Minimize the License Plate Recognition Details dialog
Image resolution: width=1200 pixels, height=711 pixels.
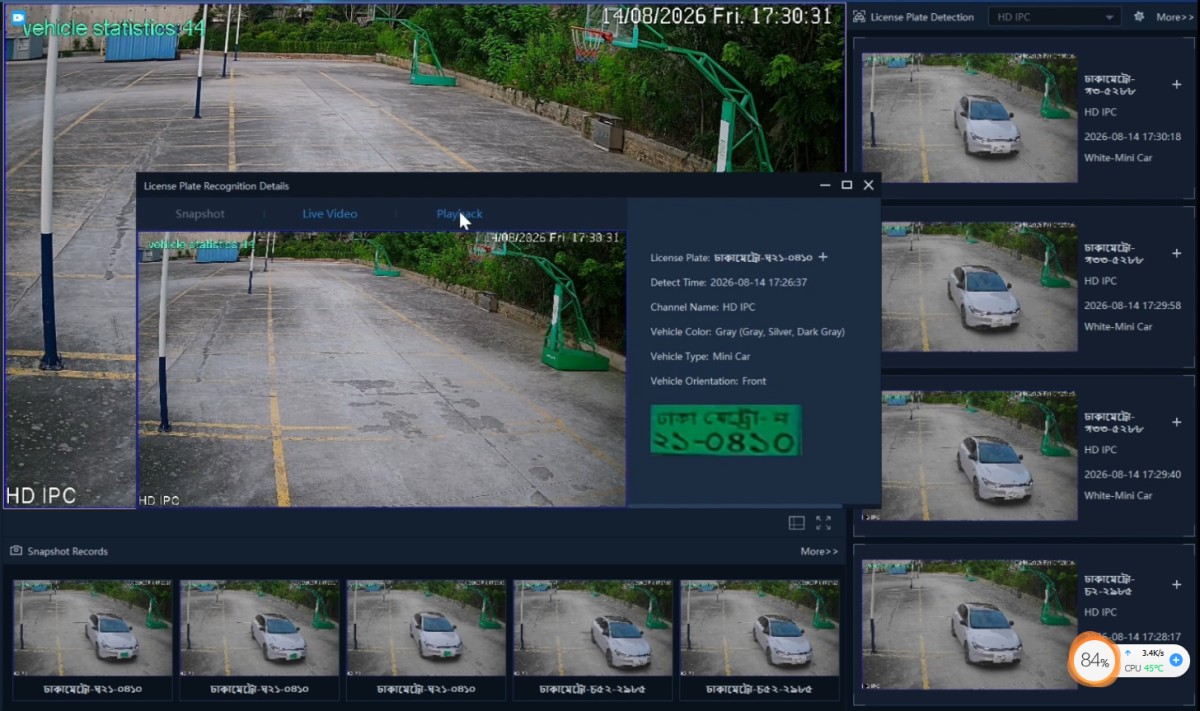click(x=825, y=185)
